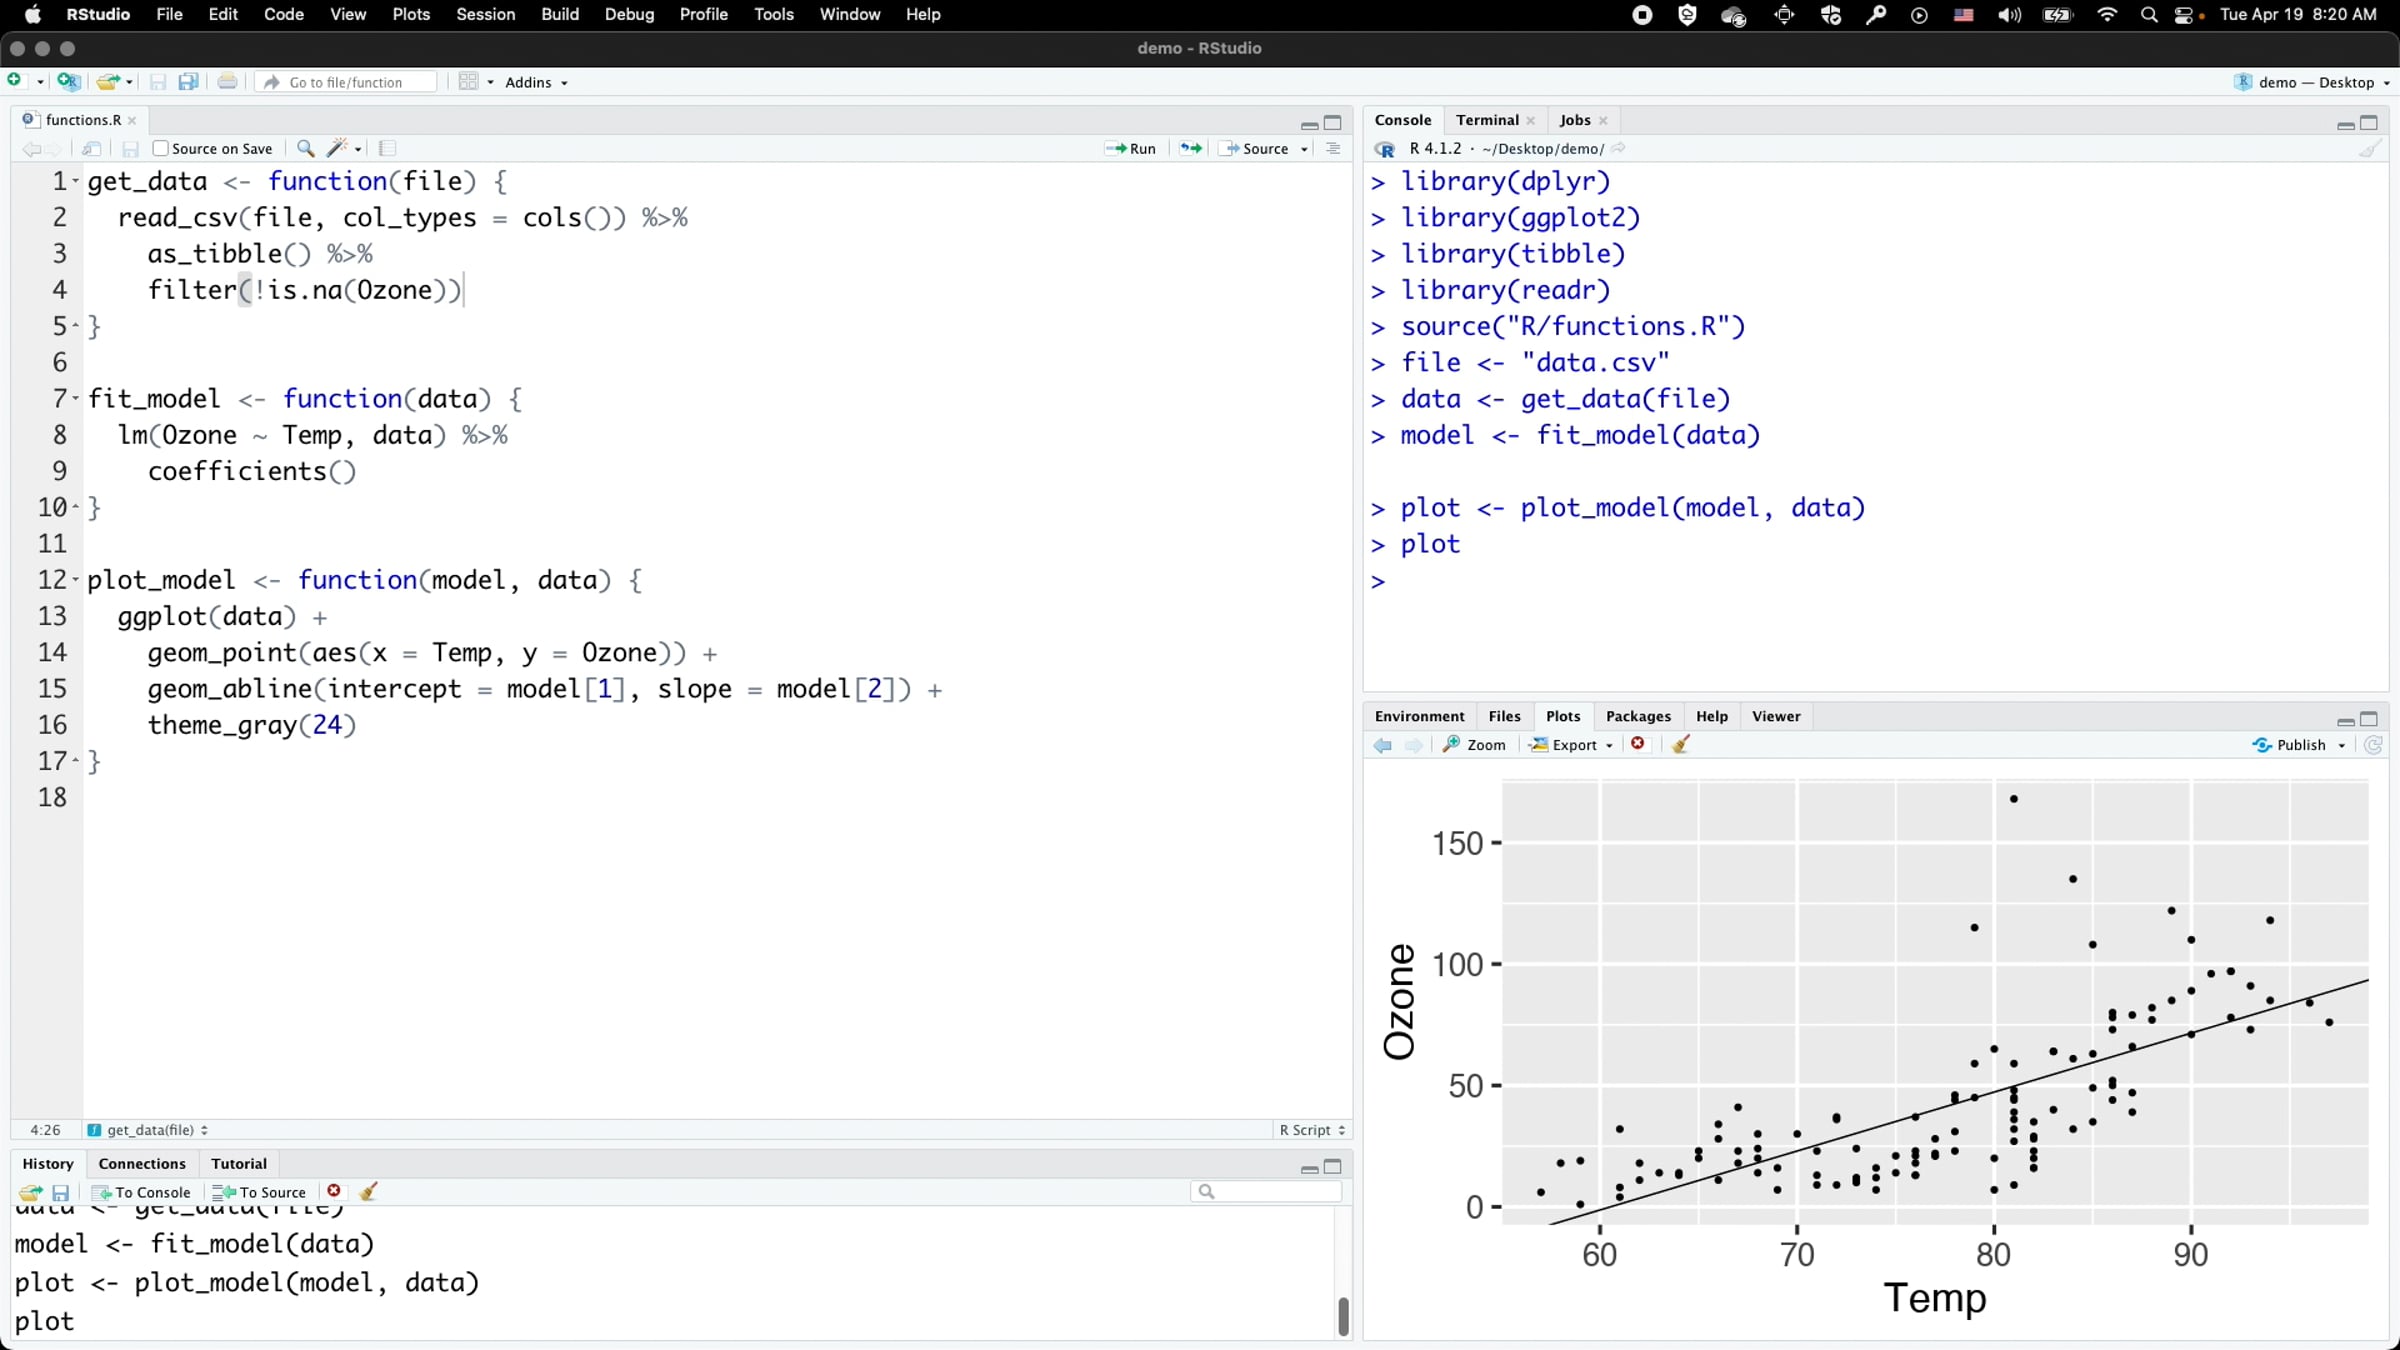Click the Go to file/function field
The width and height of the screenshot is (2400, 1350).
click(x=346, y=82)
